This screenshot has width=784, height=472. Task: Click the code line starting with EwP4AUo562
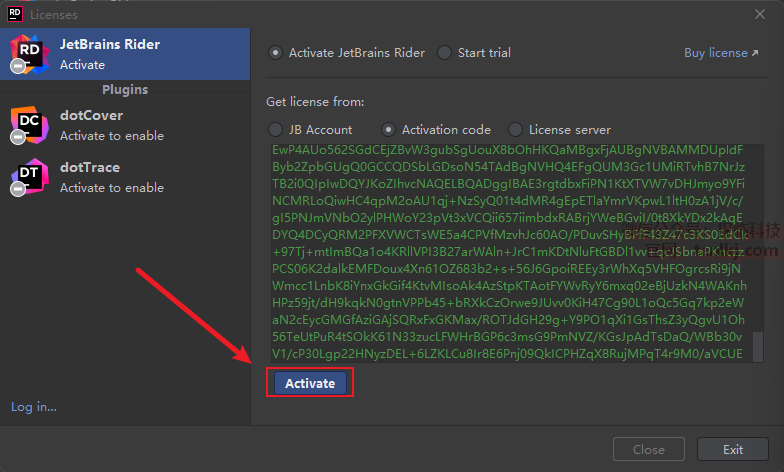[x=508, y=150]
